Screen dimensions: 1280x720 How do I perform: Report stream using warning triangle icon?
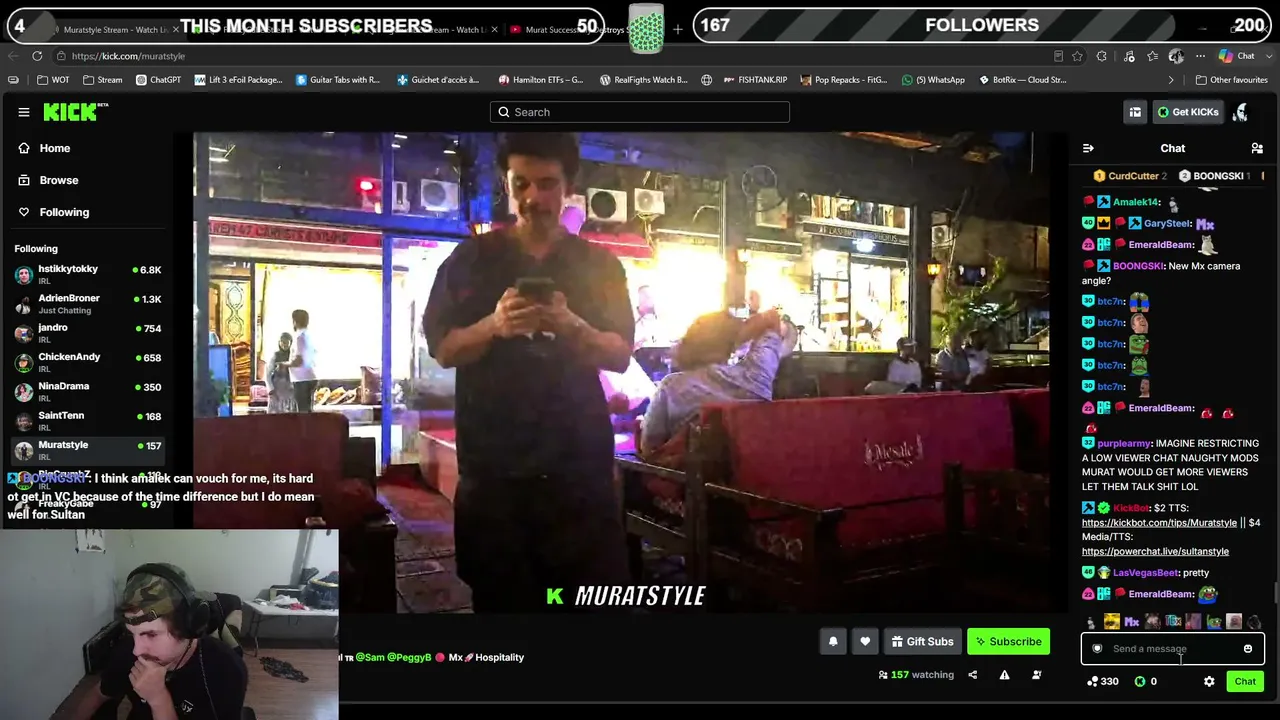[1004, 675]
